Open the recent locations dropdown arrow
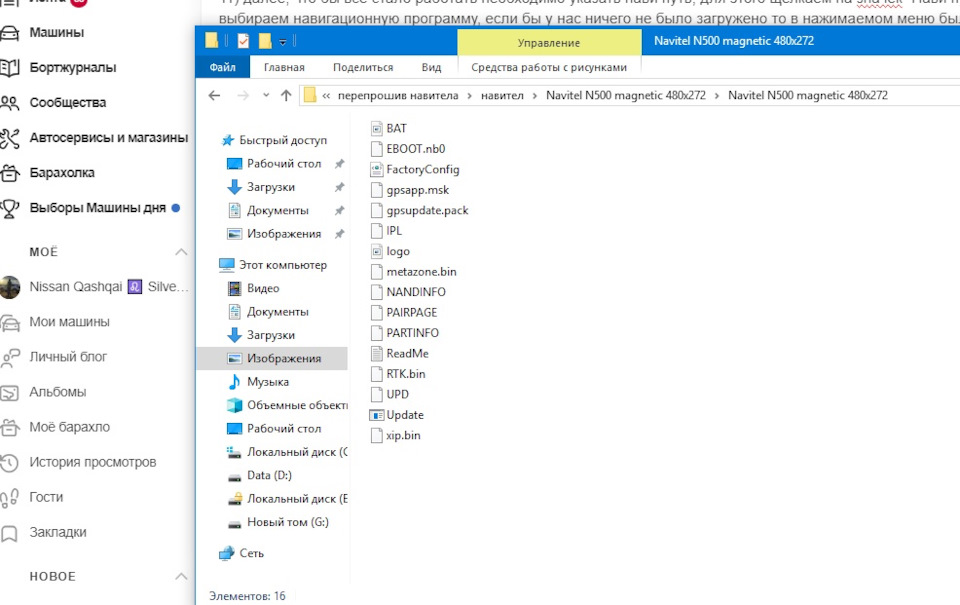Viewport: 960px width, 605px height. pos(266,96)
